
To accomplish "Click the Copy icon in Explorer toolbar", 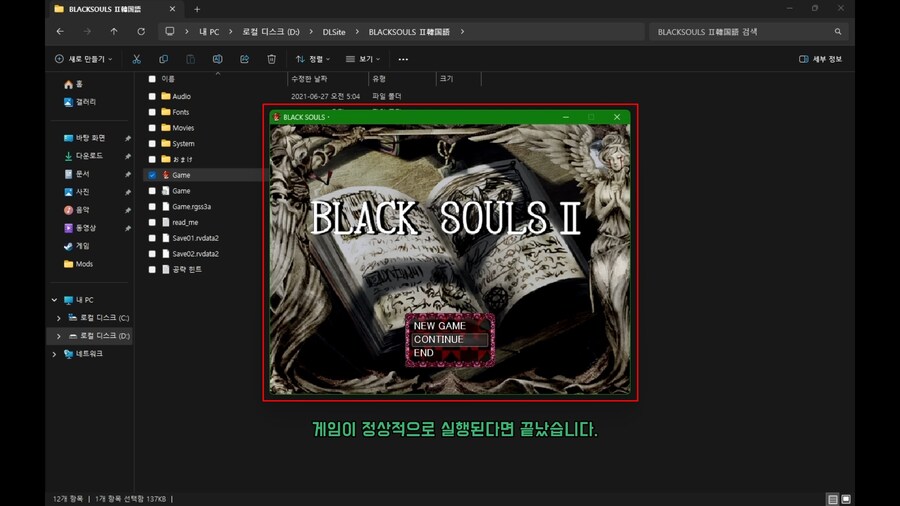I will click(x=164, y=59).
